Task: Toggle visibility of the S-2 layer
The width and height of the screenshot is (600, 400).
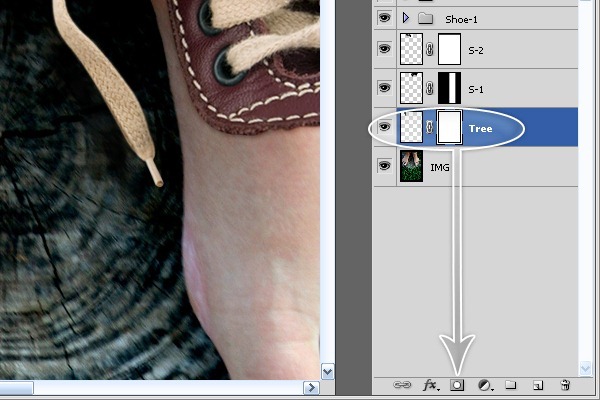Action: (384, 49)
